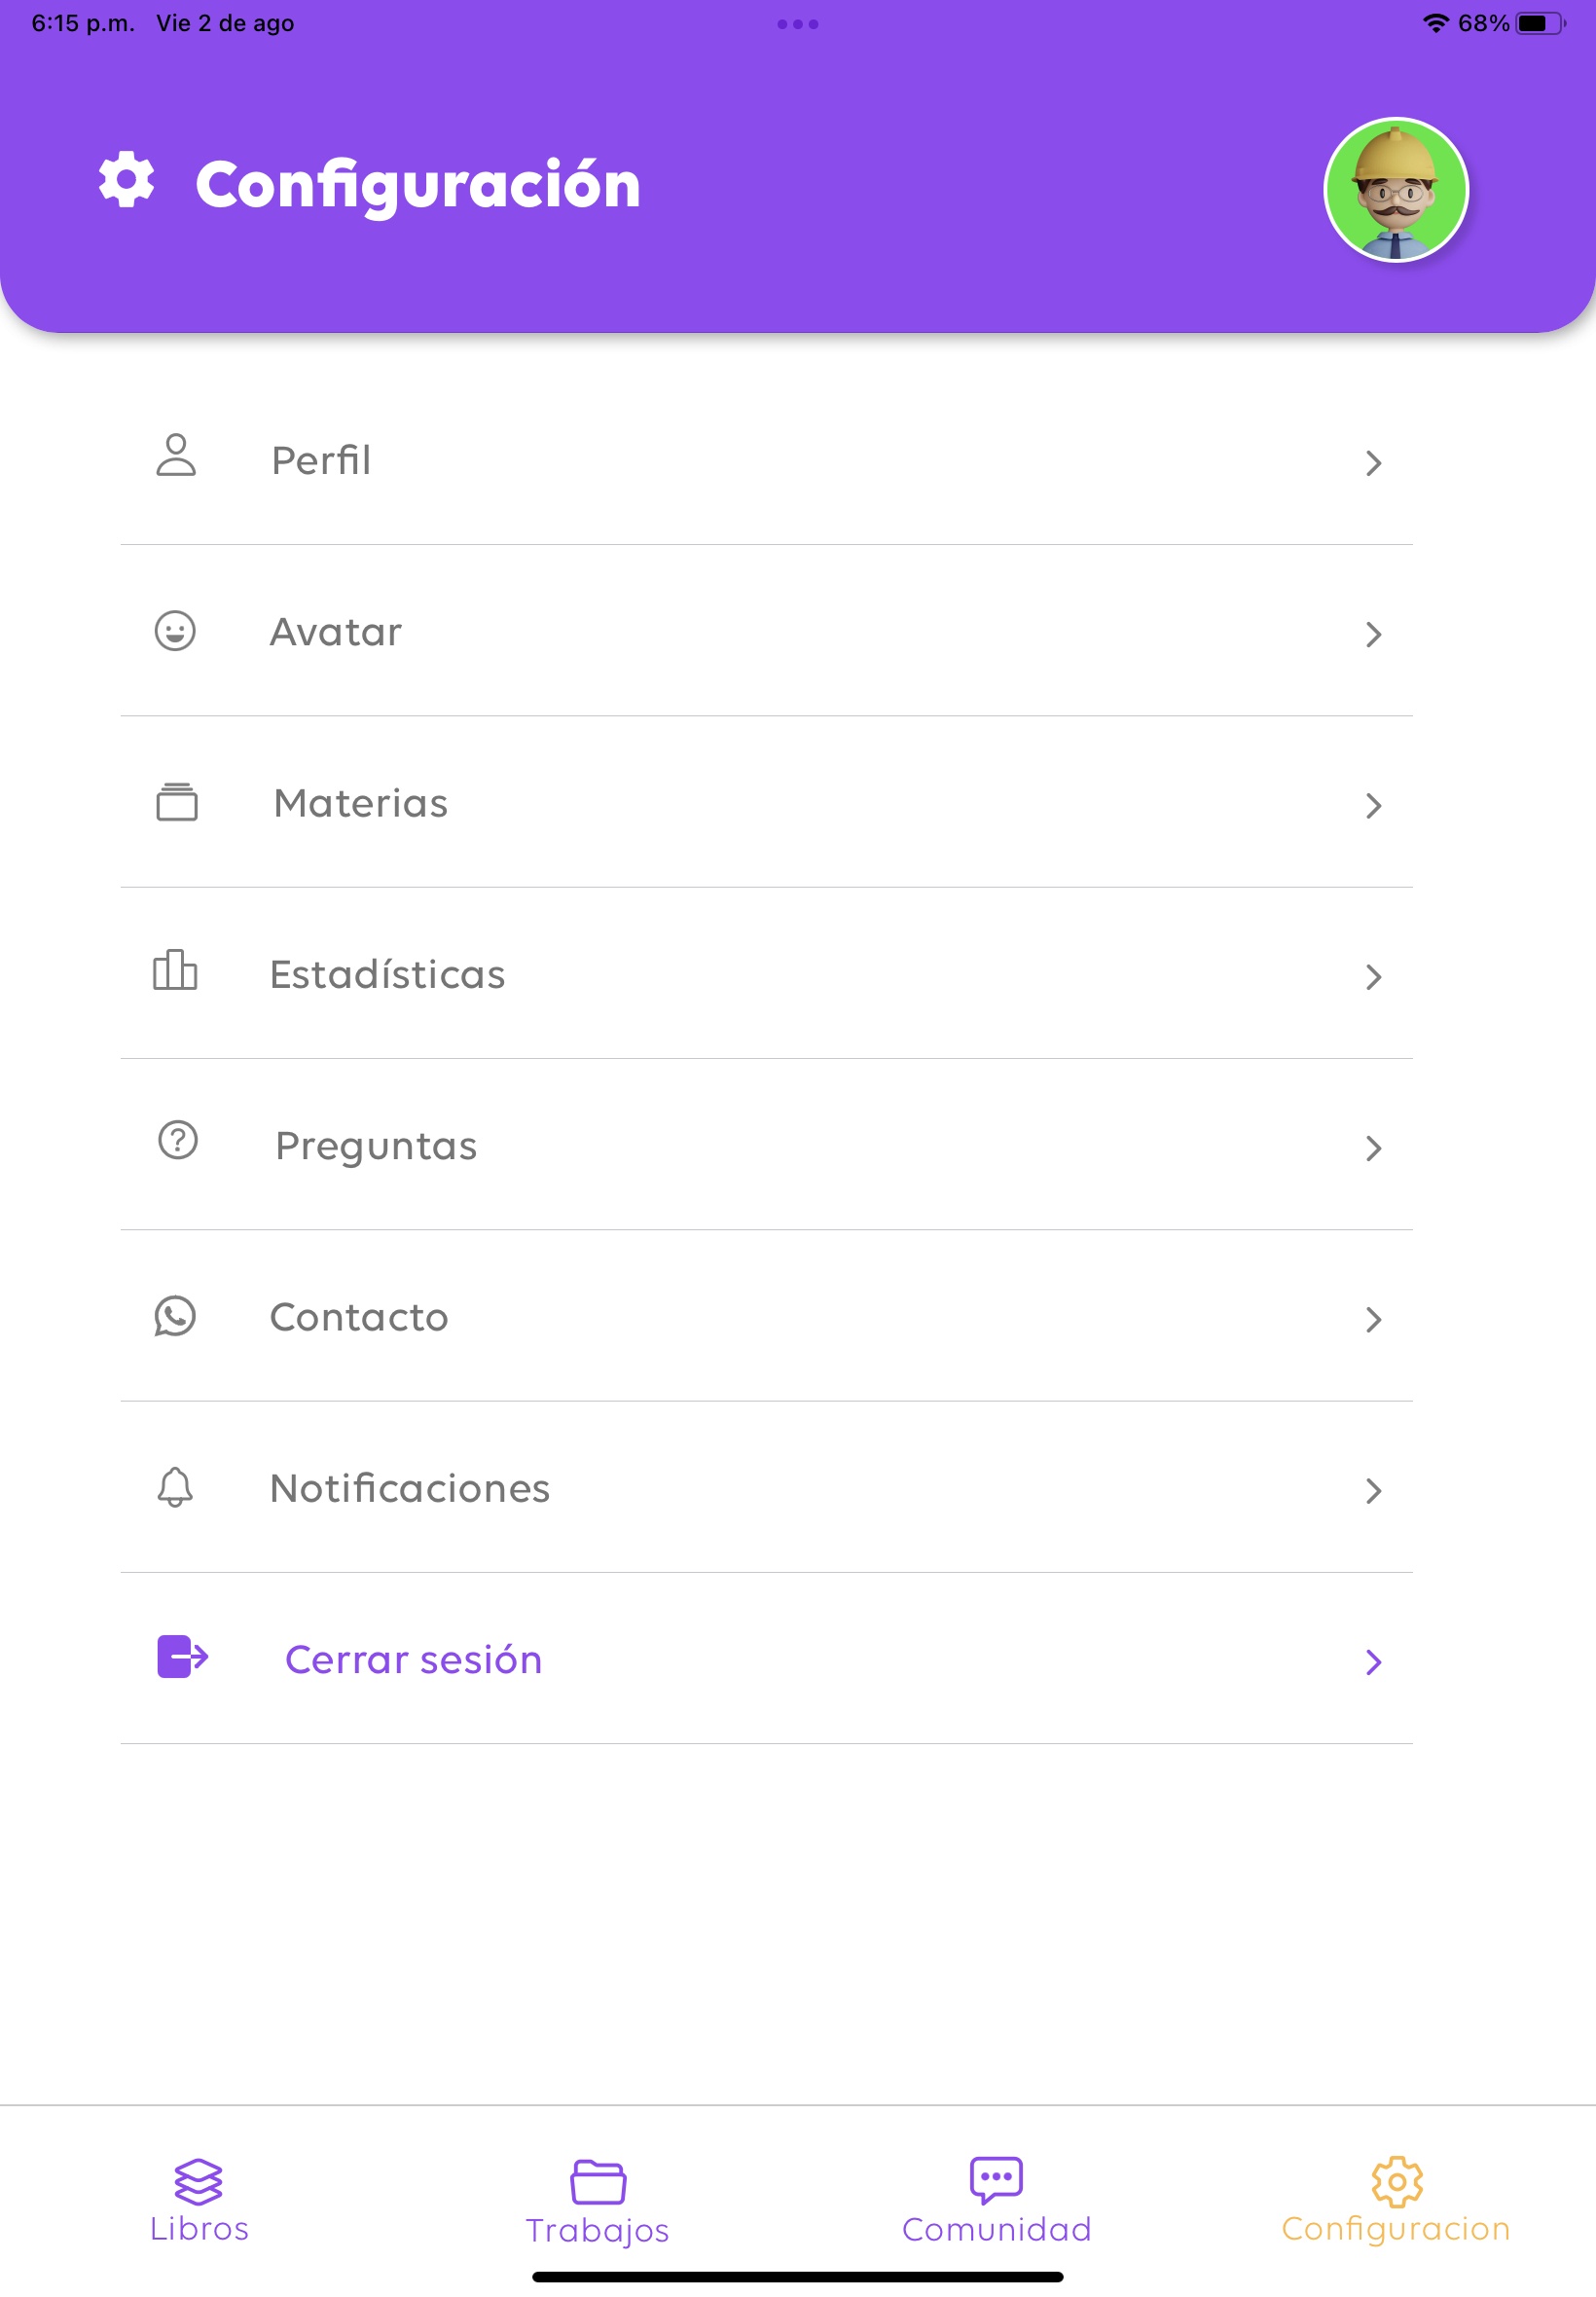Tap the purple logout icon
Screen dimensions: 1596x2297
(x=182, y=1657)
